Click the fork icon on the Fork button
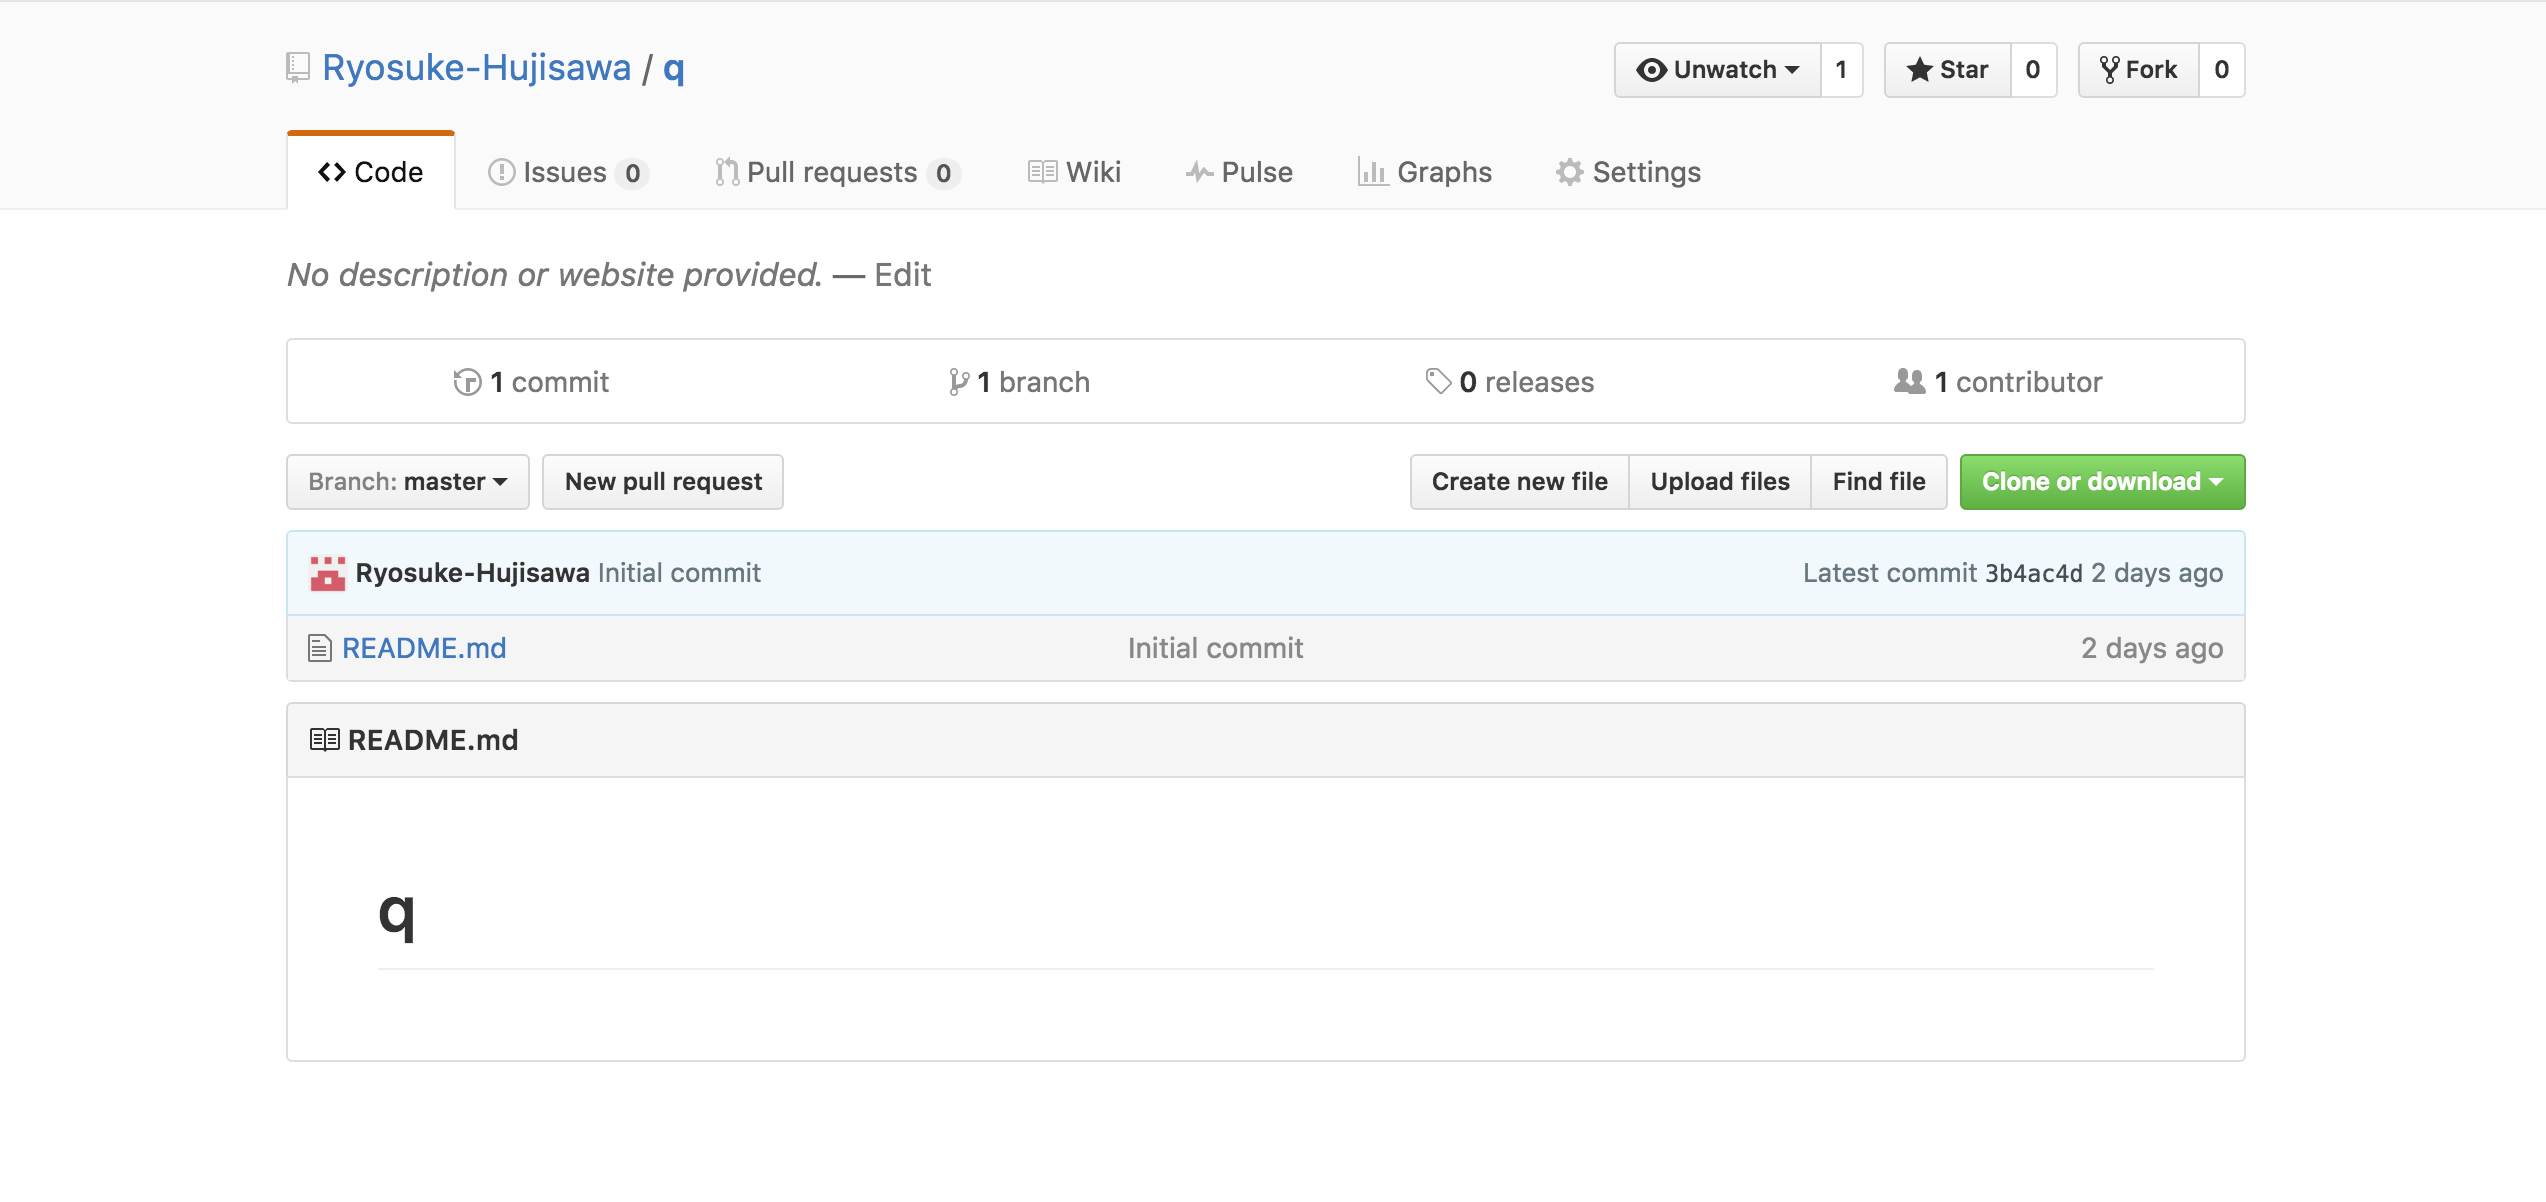This screenshot has height=1202, width=2546. (x=2109, y=70)
